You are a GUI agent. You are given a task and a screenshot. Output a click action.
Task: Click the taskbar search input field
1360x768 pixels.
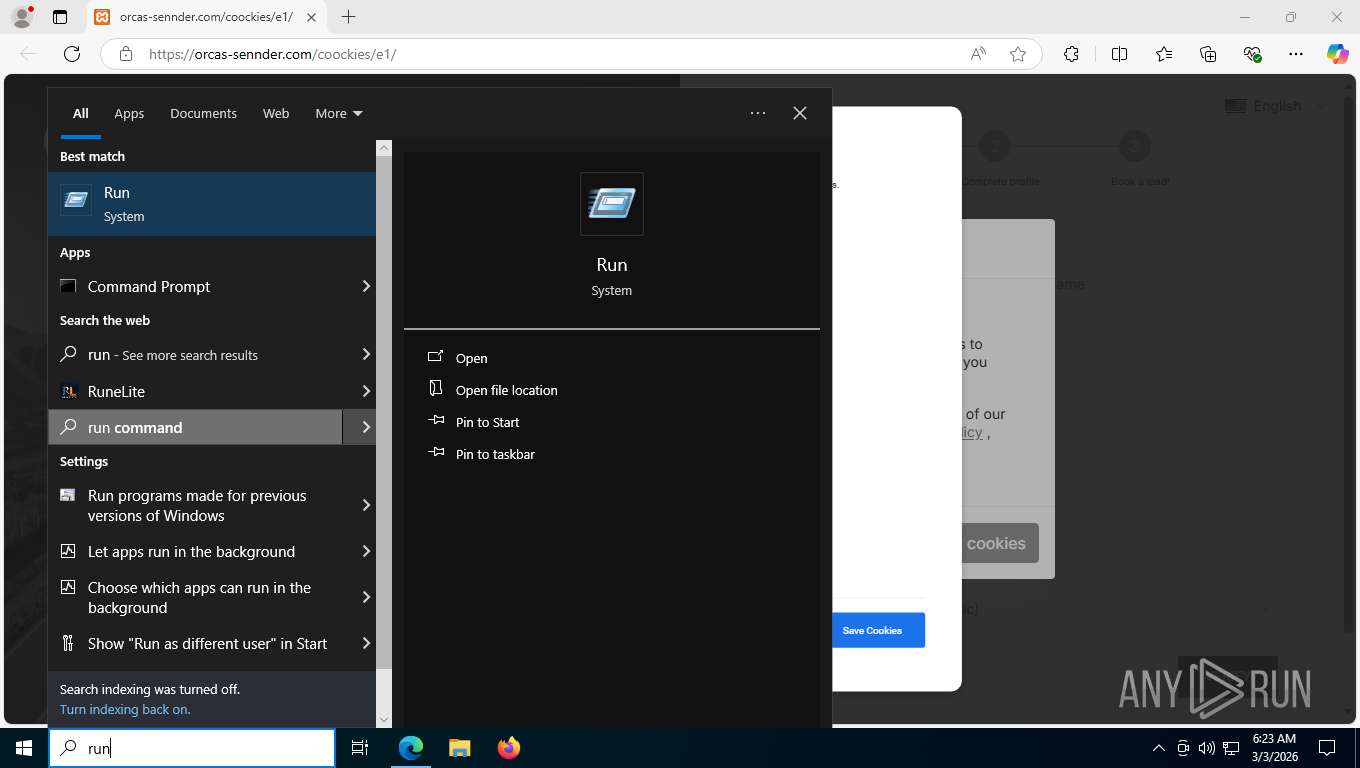192,747
